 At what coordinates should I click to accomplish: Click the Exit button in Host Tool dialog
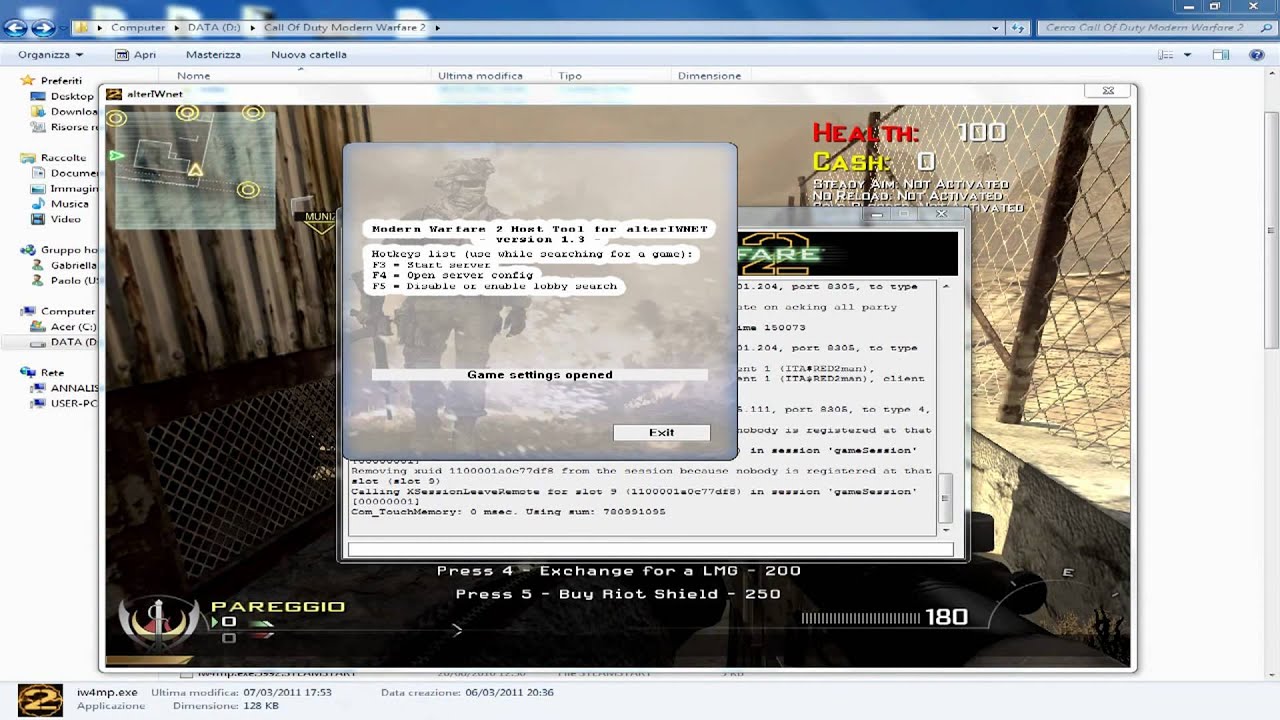pyautogui.click(x=661, y=432)
